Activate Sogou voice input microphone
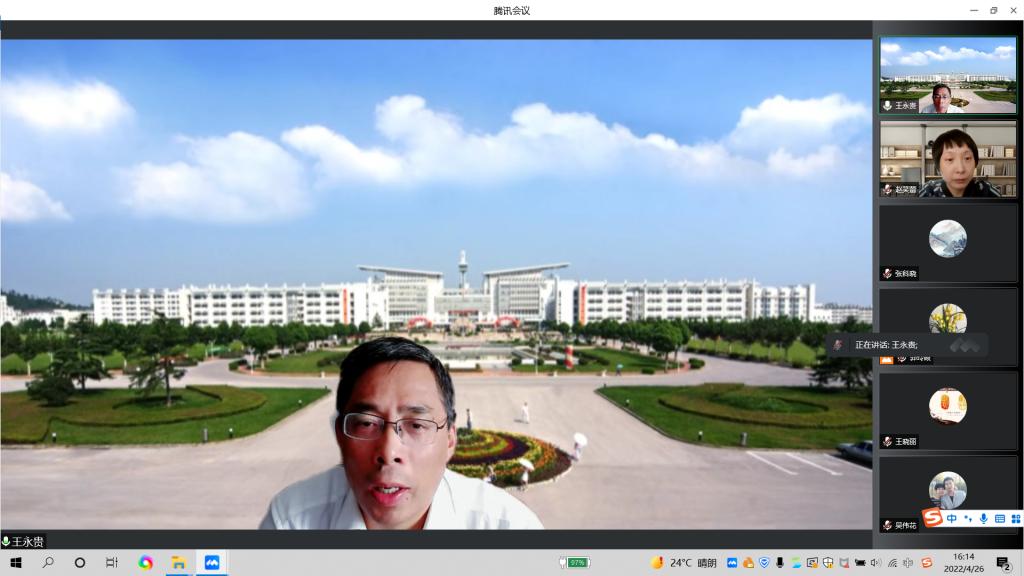Screen dimensions: 1024x576 (984, 518)
